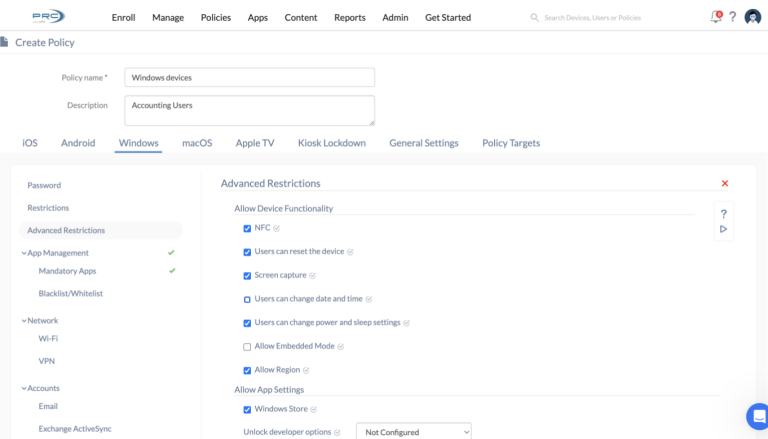The image size is (768, 439).
Task: Close Advanced Restrictions with red X
Action: click(x=725, y=183)
